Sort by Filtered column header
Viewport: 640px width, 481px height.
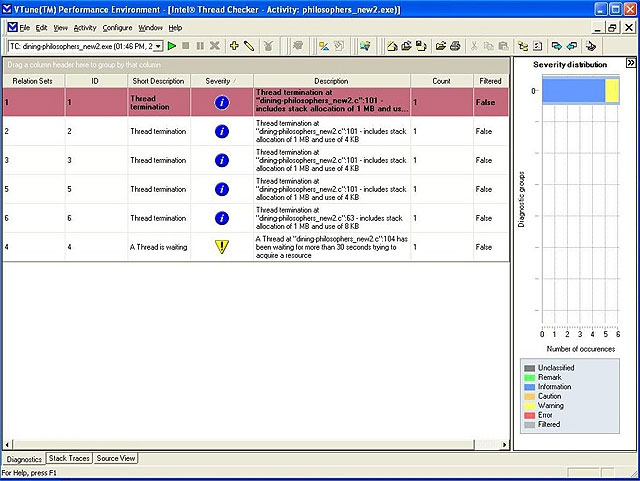(x=491, y=81)
